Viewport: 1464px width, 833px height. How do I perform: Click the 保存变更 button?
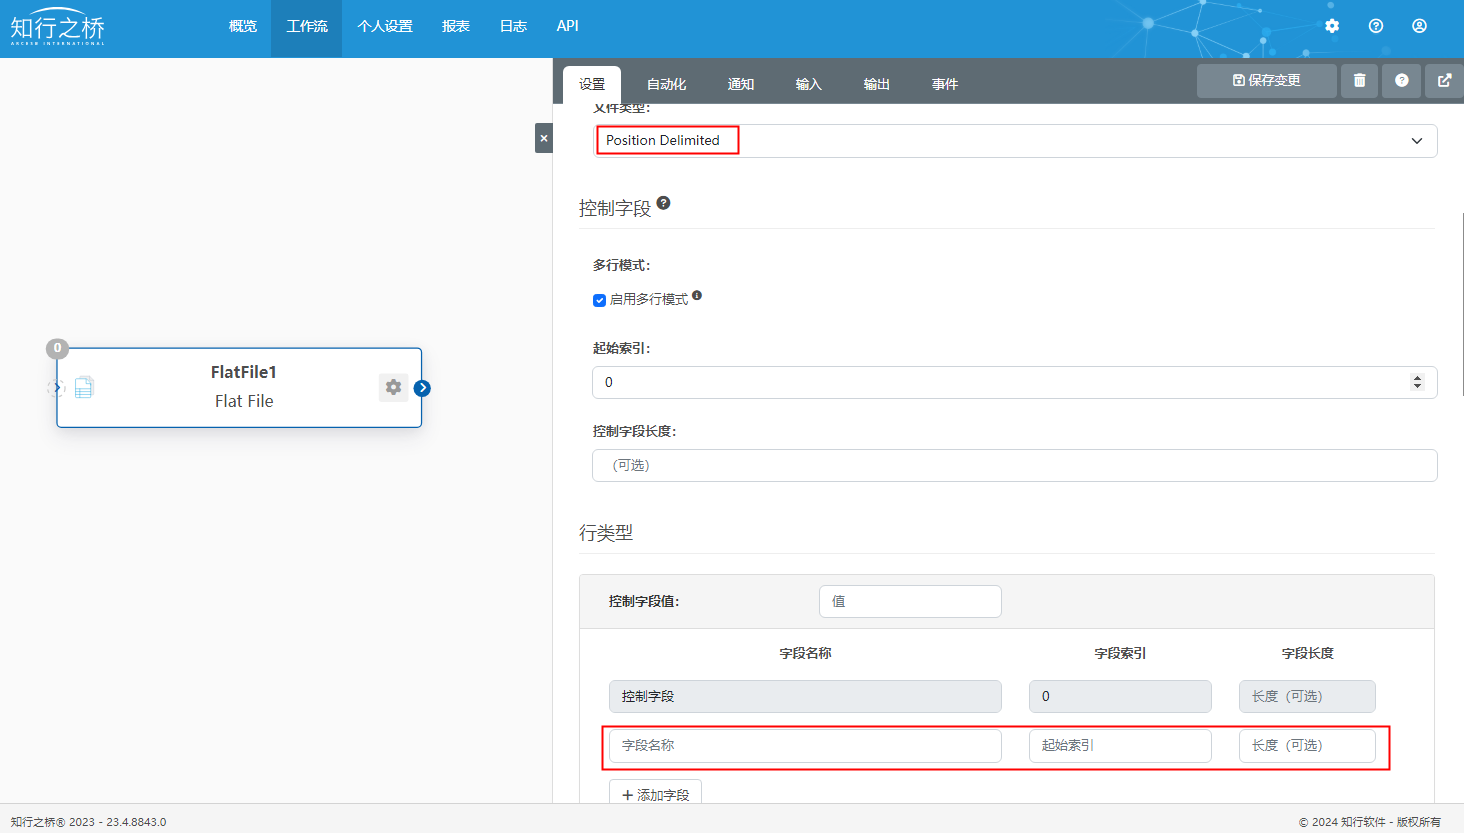tap(1266, 81)
